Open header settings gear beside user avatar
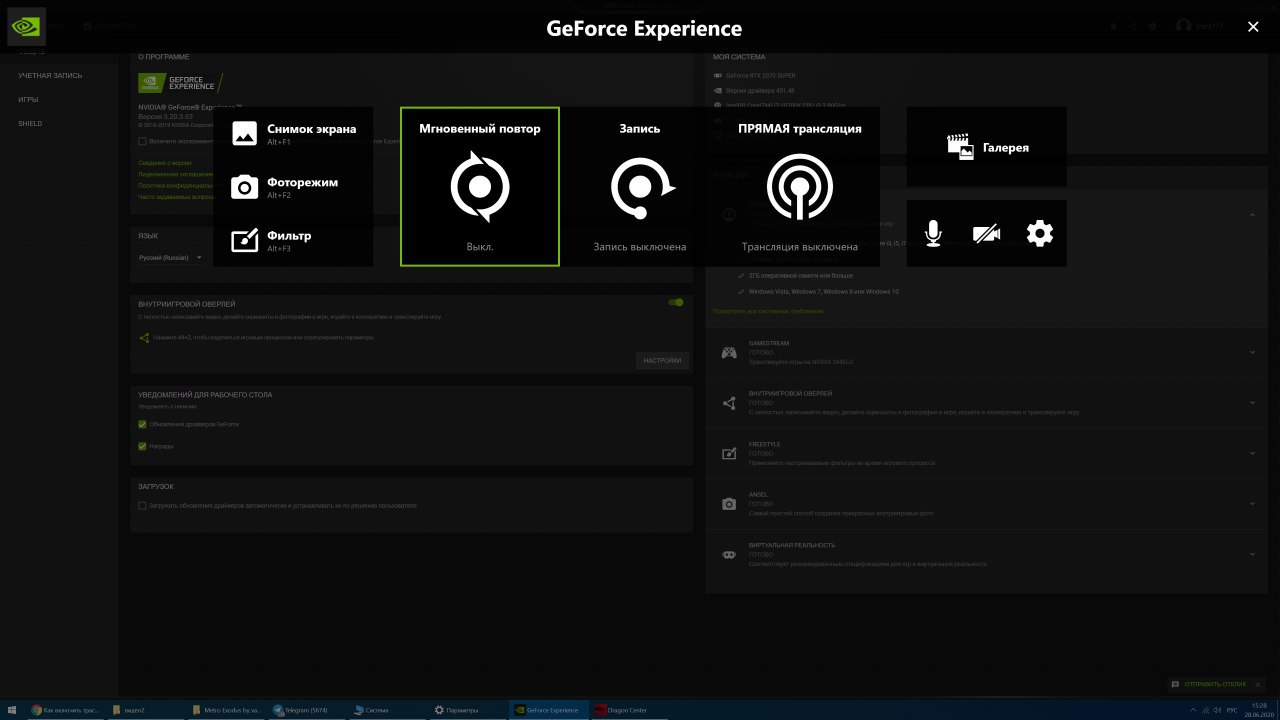Image resolution: width=1280 pixels, height=720 pixels. [1153, 26]
